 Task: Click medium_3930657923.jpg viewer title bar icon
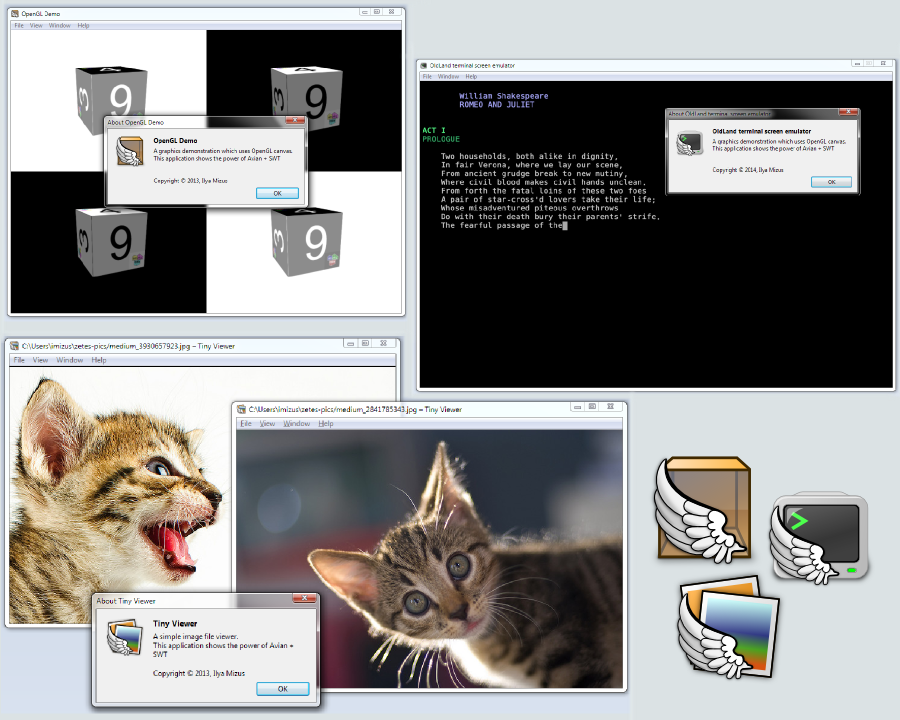pyautogui.click(x=15, y=346)
